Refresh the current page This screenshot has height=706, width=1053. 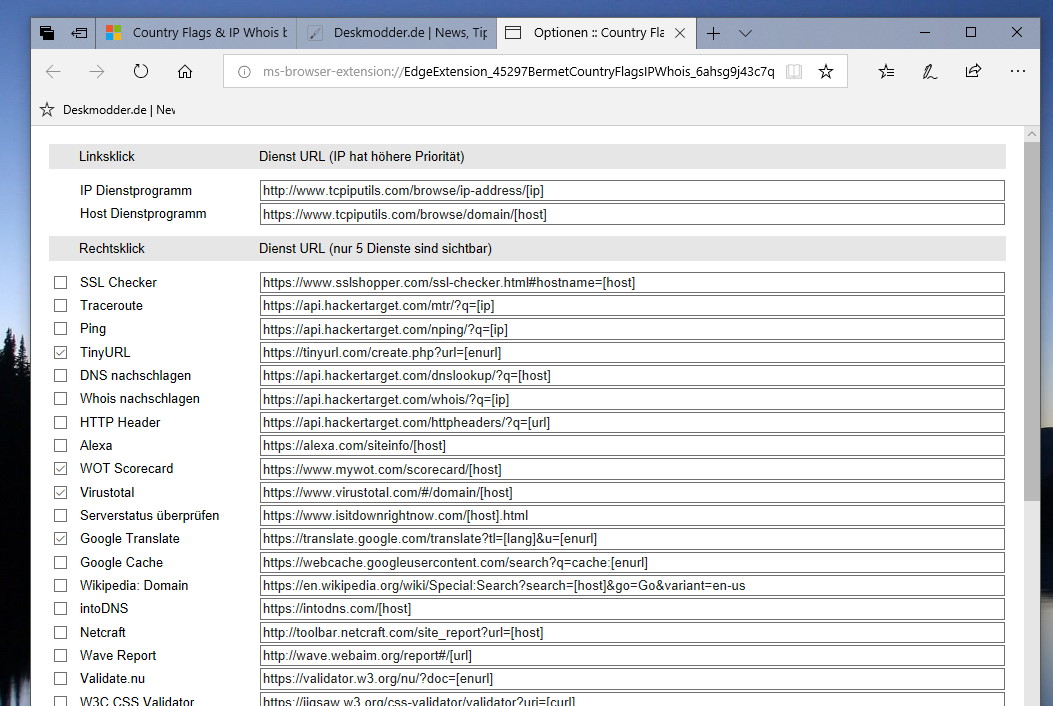pos(140,71)
